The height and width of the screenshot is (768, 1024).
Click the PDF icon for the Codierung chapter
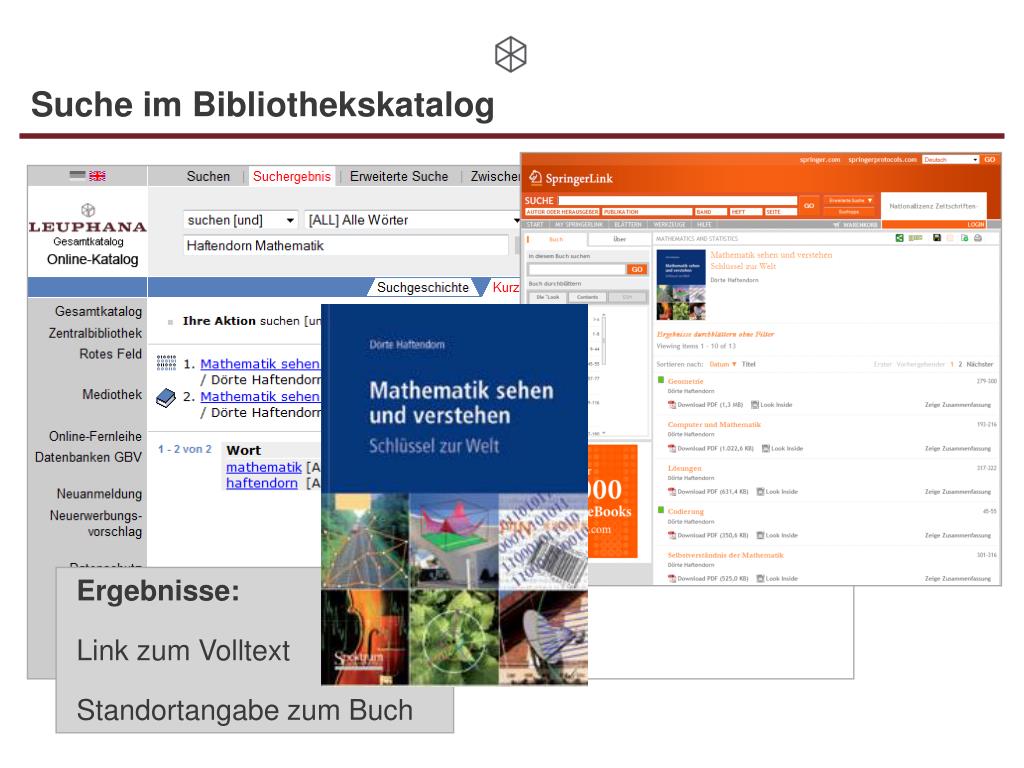pos(671,536)
